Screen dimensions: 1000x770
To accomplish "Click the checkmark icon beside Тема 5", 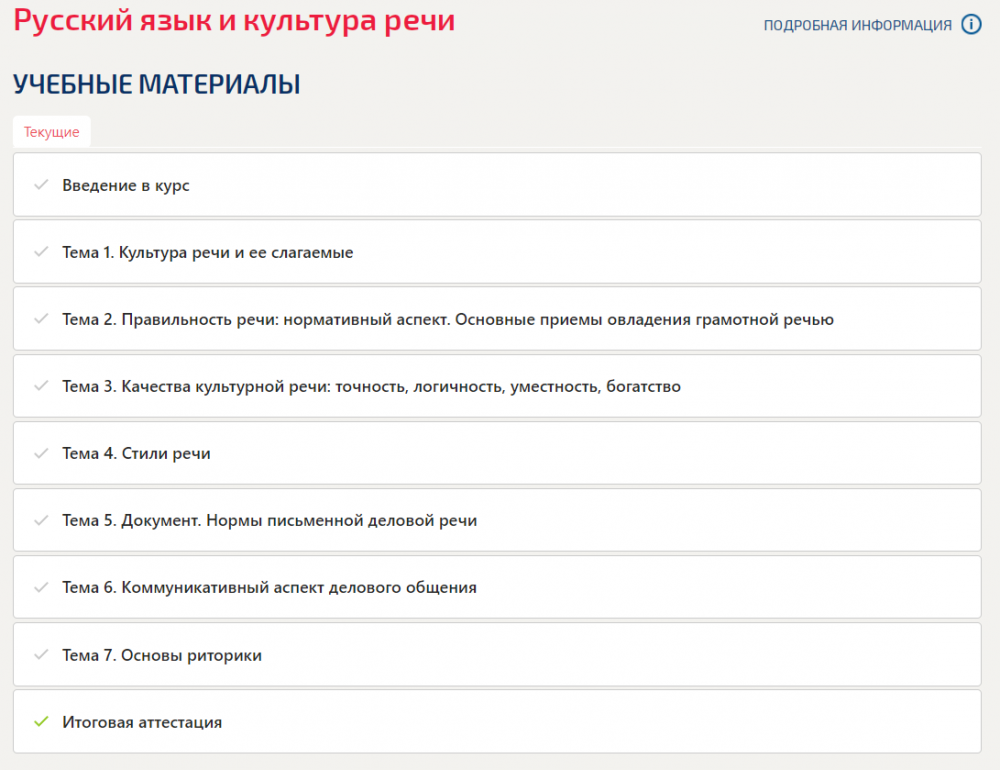I will point(41,520).
